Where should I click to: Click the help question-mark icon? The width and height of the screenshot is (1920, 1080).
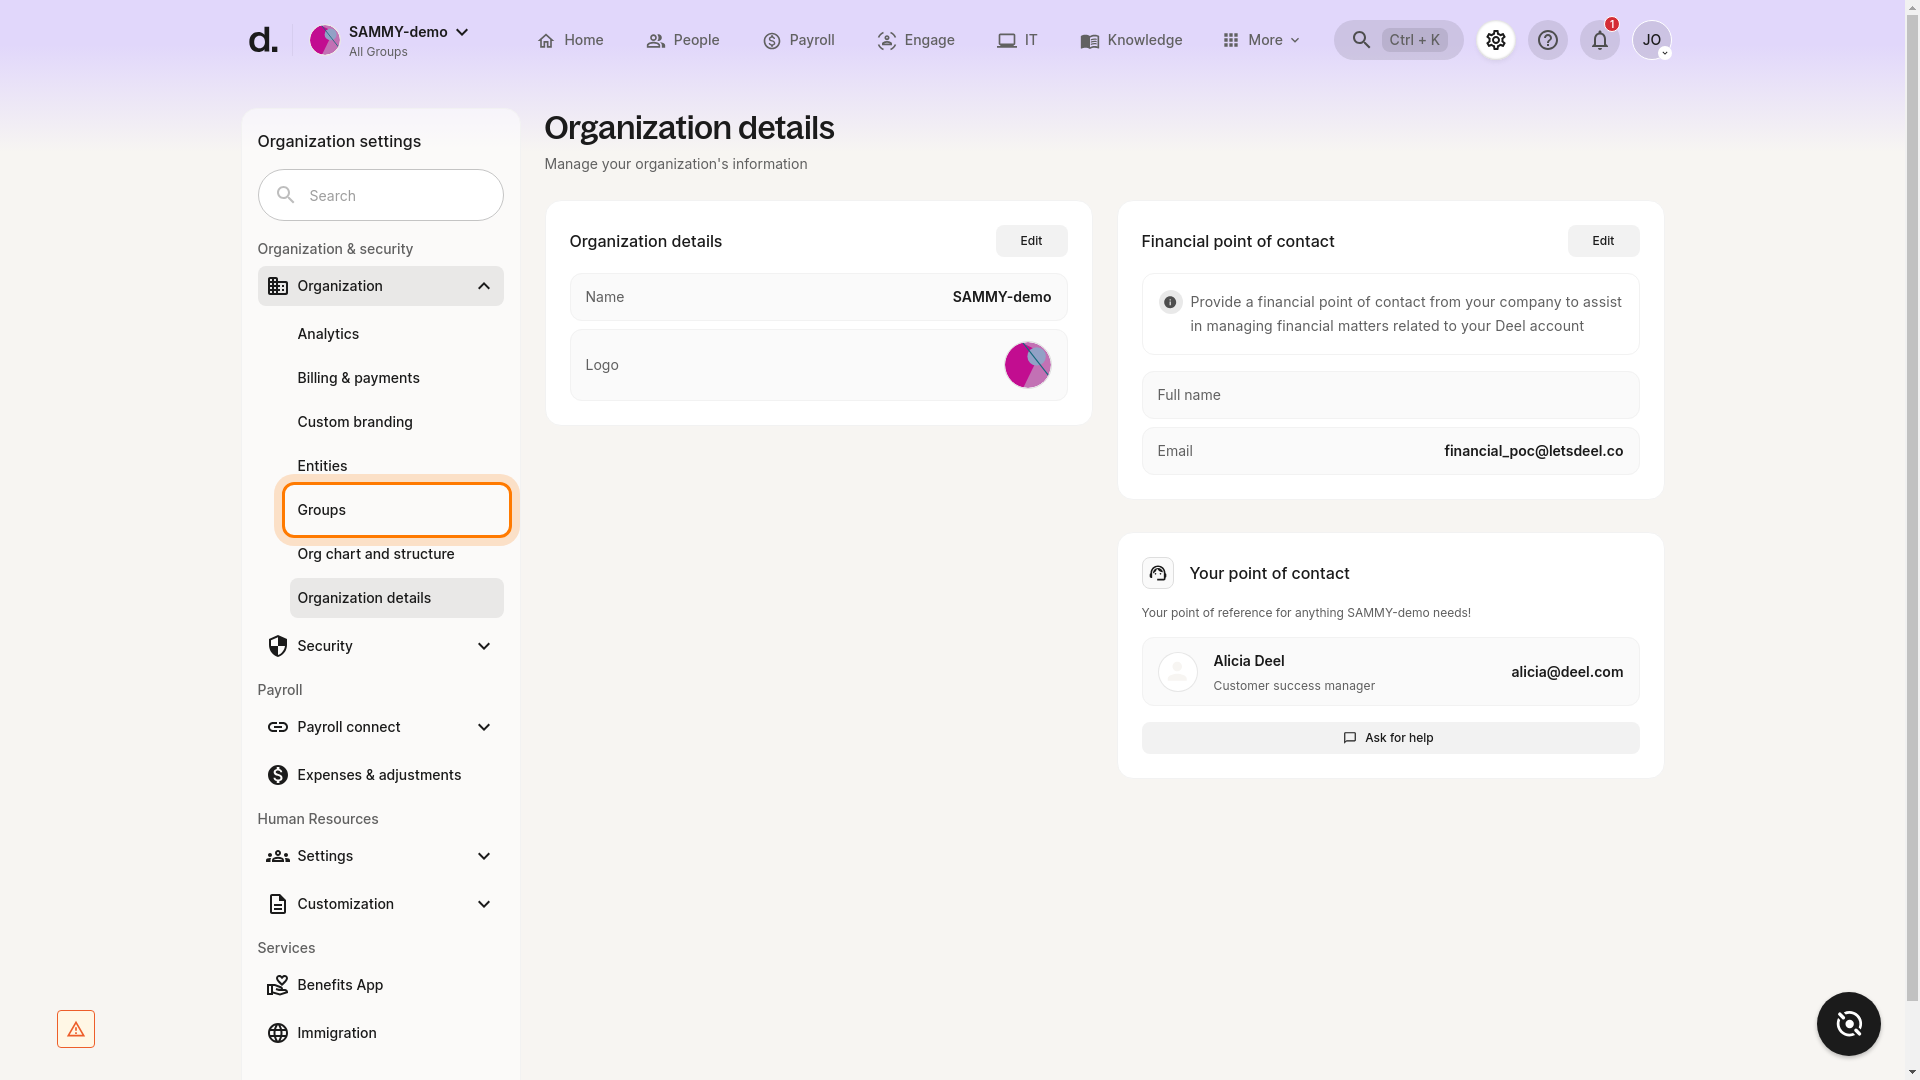click(x=1548, y=40)
